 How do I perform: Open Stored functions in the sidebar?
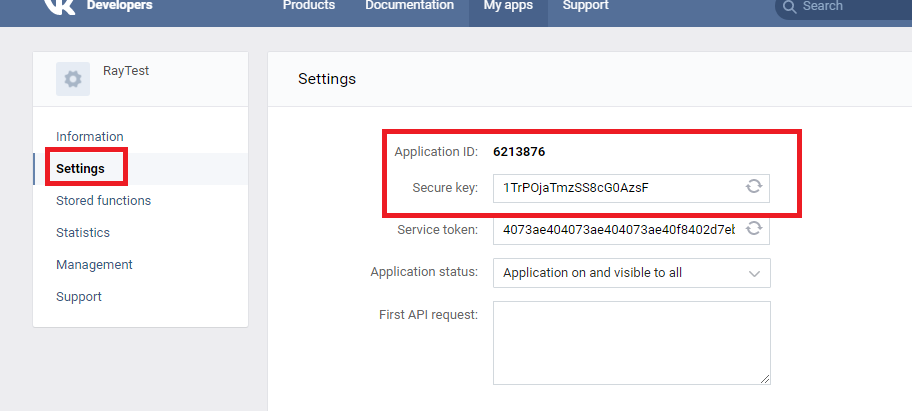coord(104,201)
